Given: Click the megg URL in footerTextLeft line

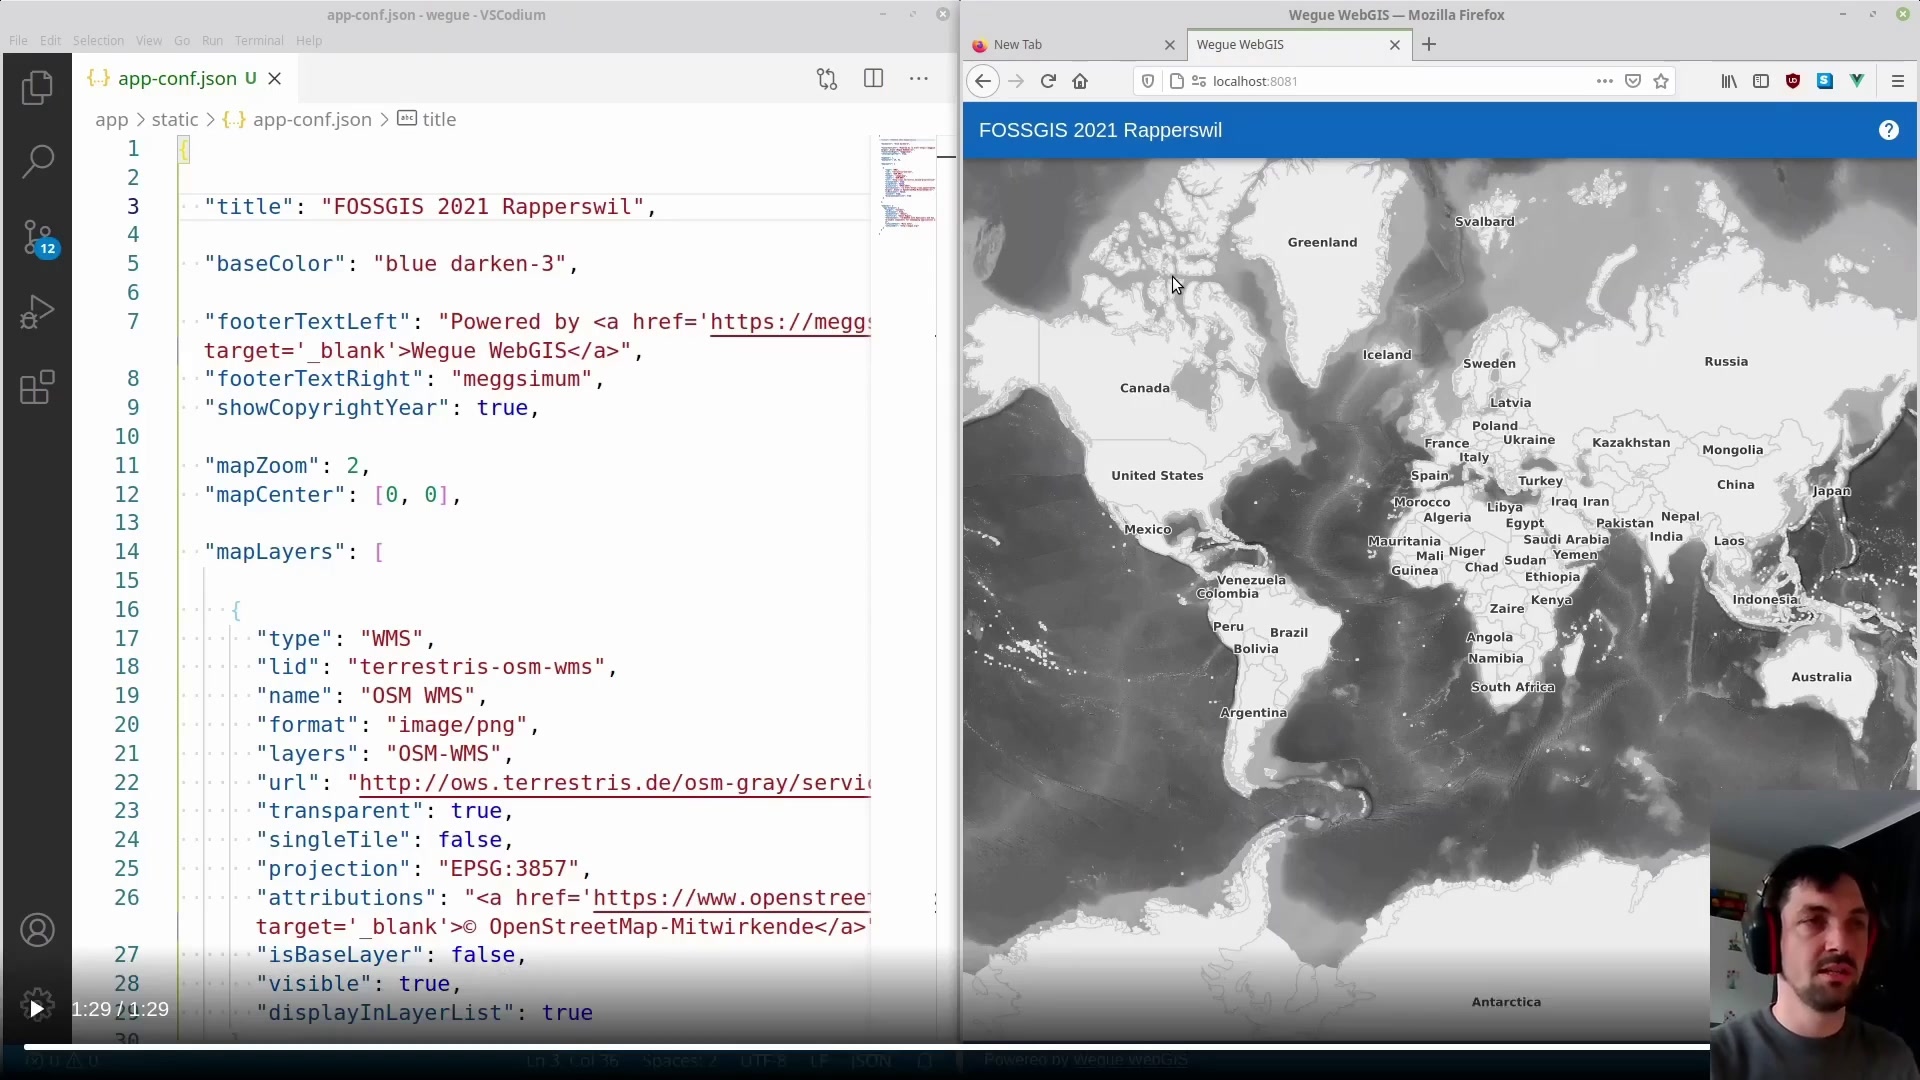Looking at the screenshot, I should click(x=791, y=322).
